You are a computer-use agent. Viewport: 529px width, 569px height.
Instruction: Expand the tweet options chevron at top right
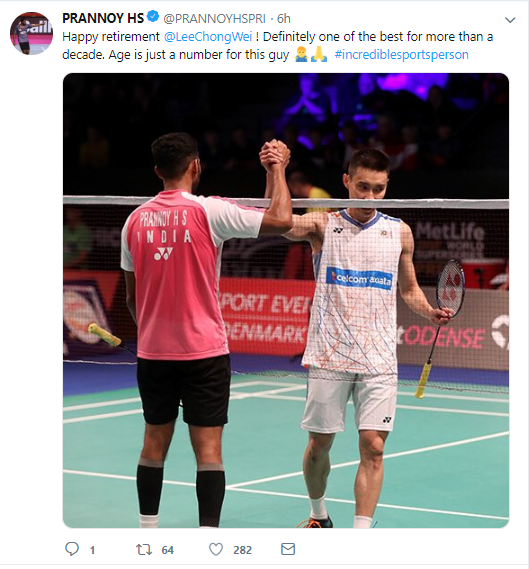tap(510, 20)
